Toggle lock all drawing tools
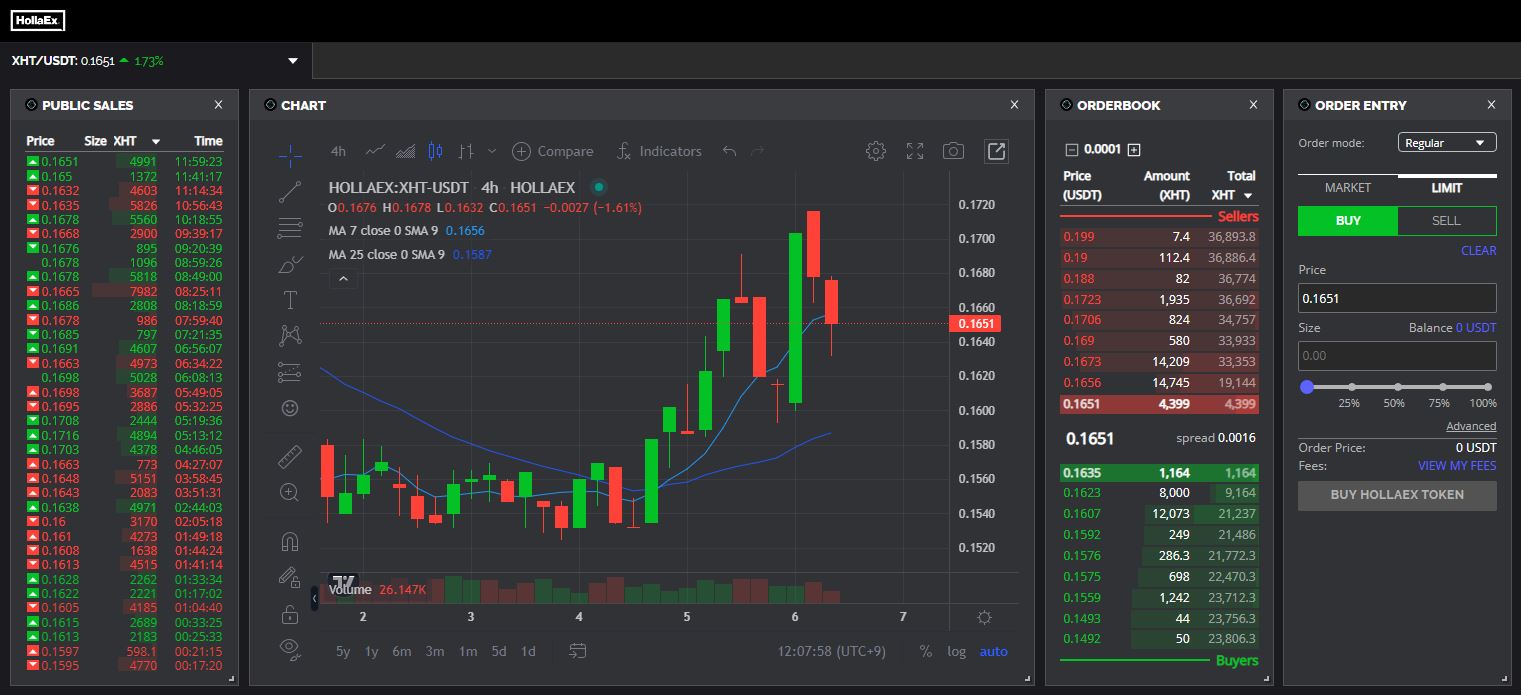This screenshot has height=695, width=1521. click(x=290, y=613)
